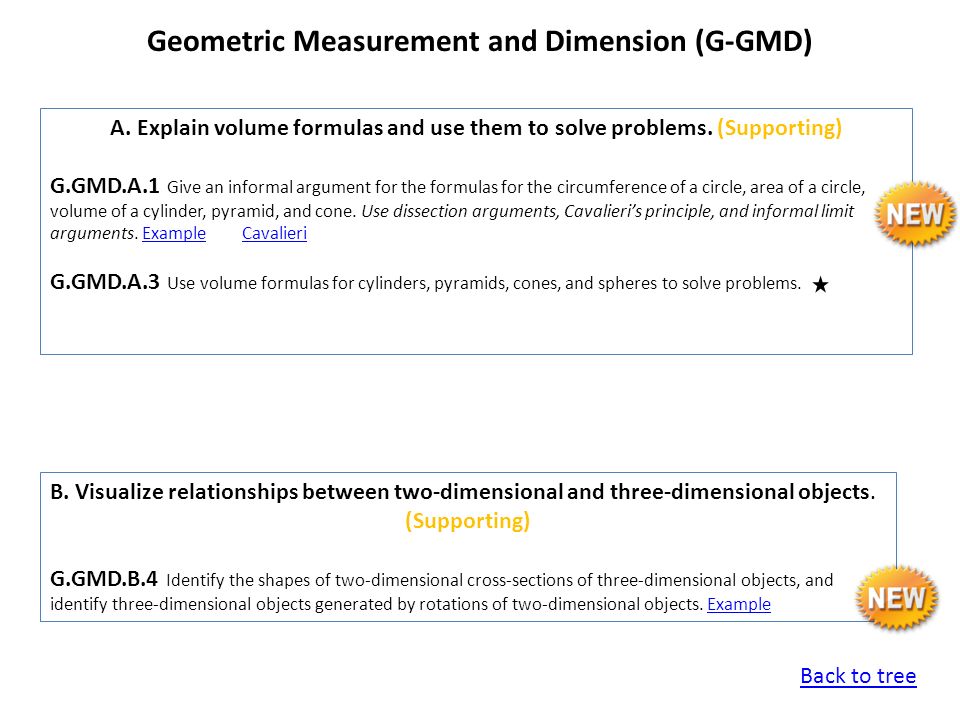Image resolution: width=960 pixels, height=720 pixels.
Task: Click the "Identify the shapes of two-dimensional cross-sections" text
Action: 500,580
